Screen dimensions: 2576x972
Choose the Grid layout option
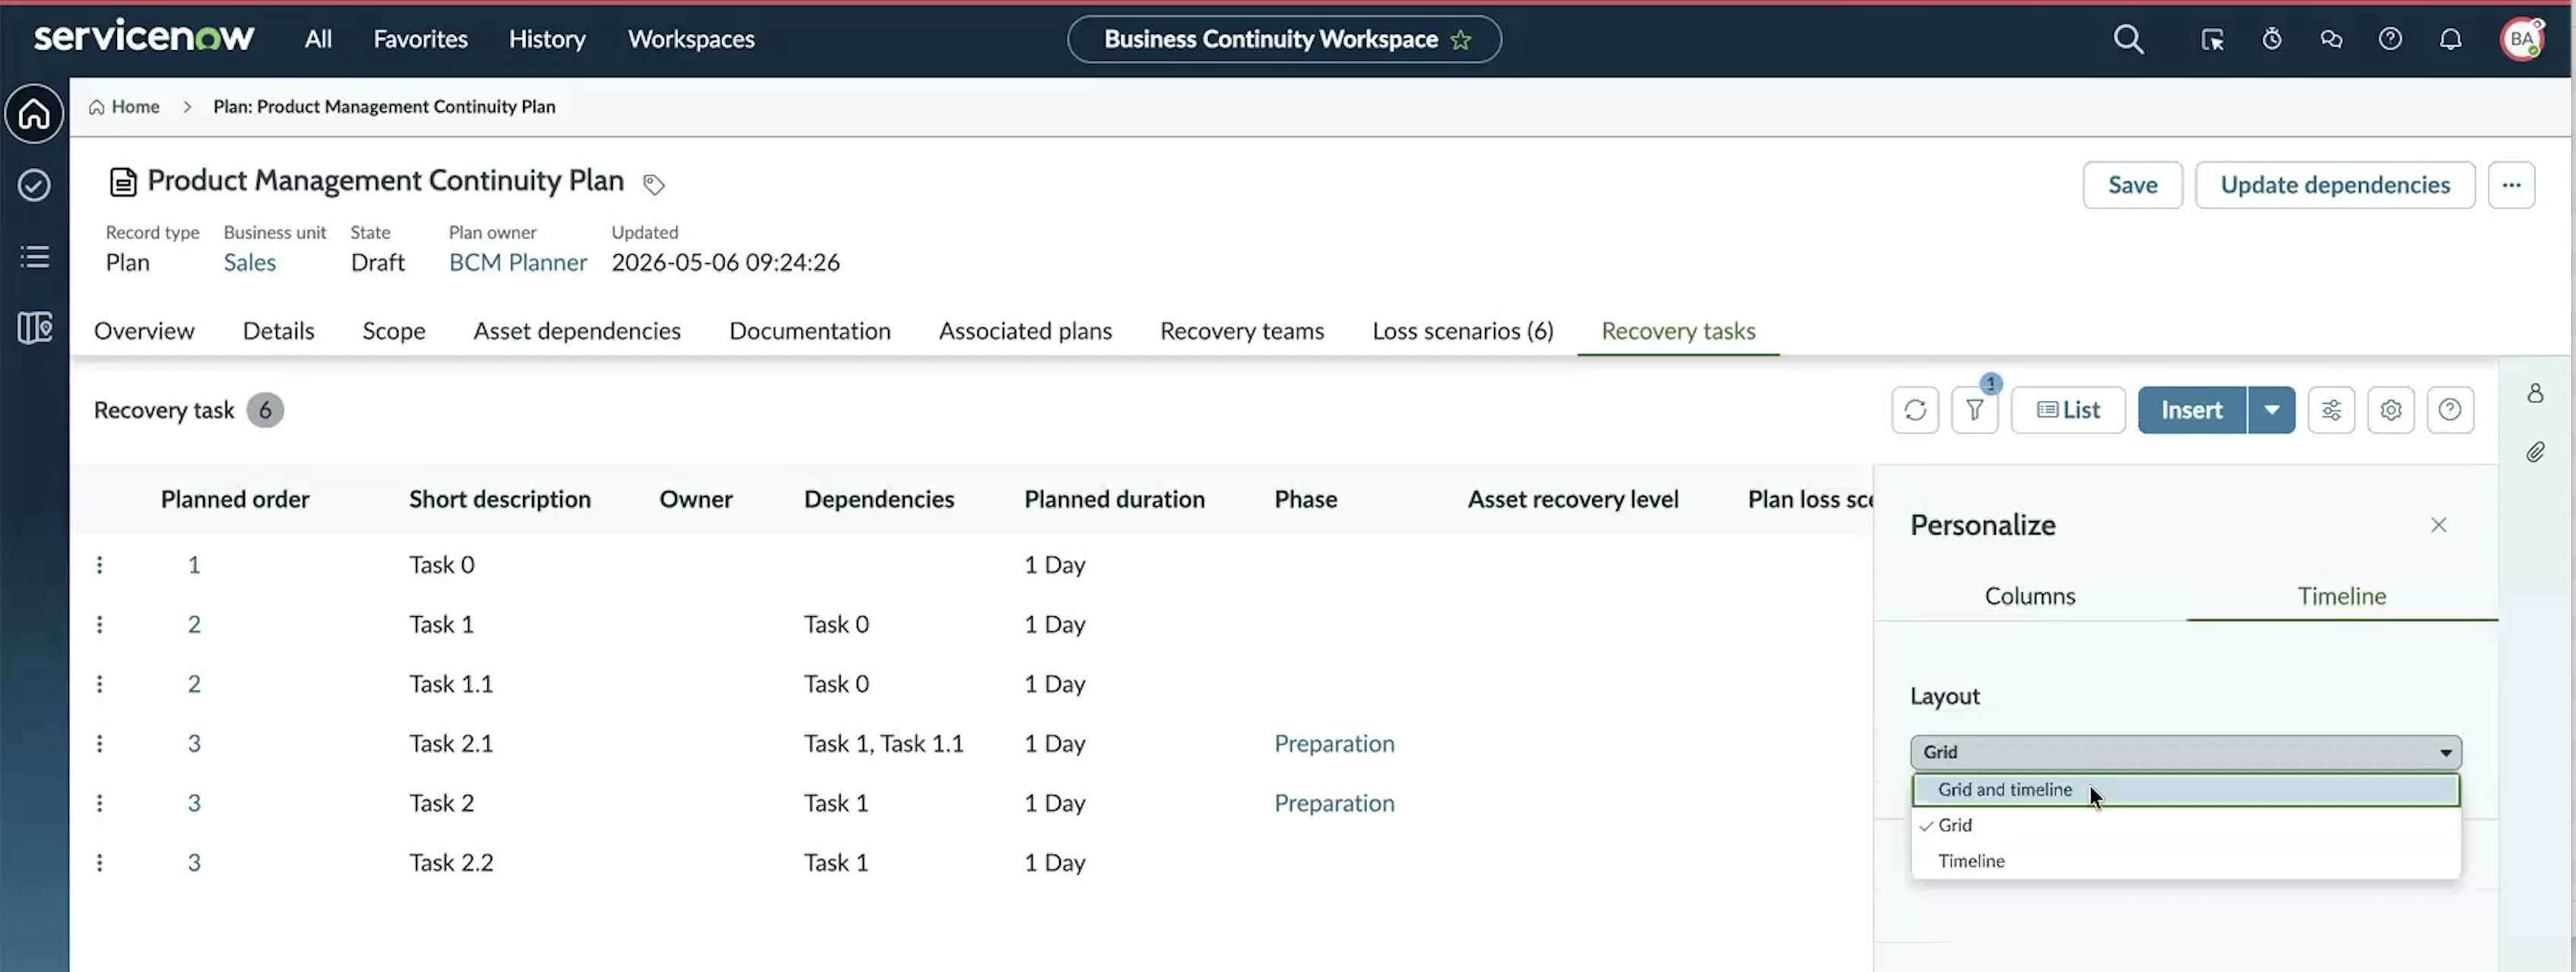pyautogui.click(x=2185, y=825)
